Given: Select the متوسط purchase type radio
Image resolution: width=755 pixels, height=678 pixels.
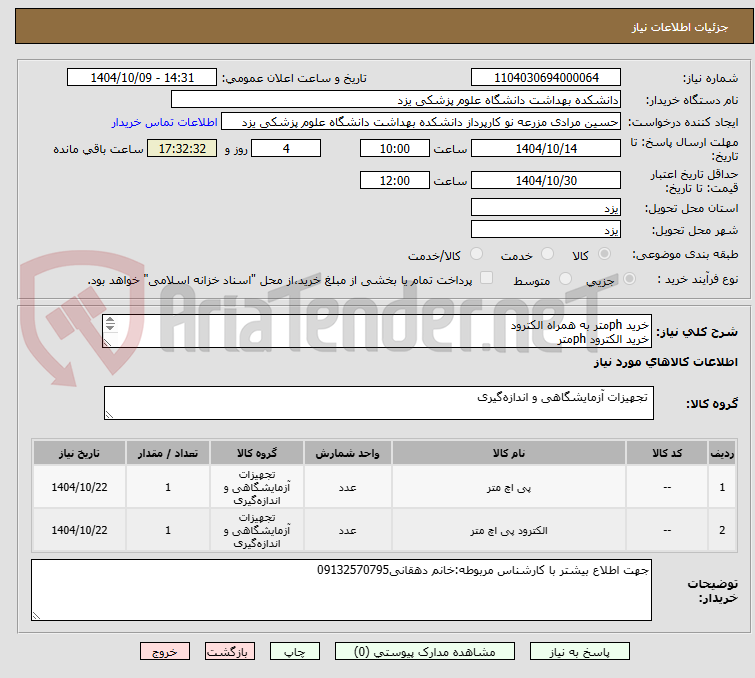Looking at the screenshot, I should 565,278.
